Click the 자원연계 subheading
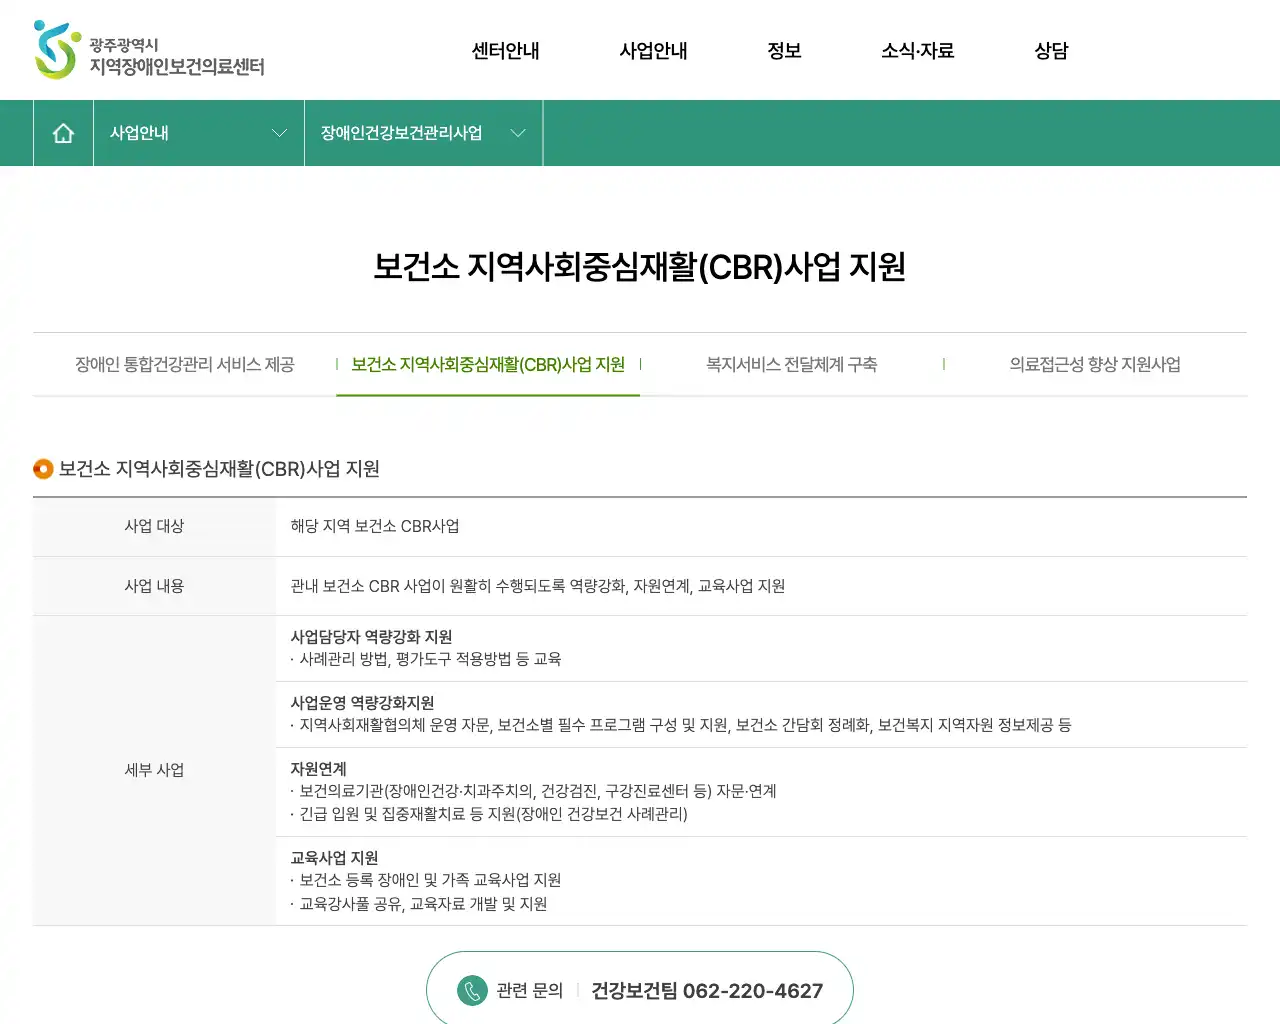The width and height of the screenshot is (1280, 1024). tap(318, 769)
